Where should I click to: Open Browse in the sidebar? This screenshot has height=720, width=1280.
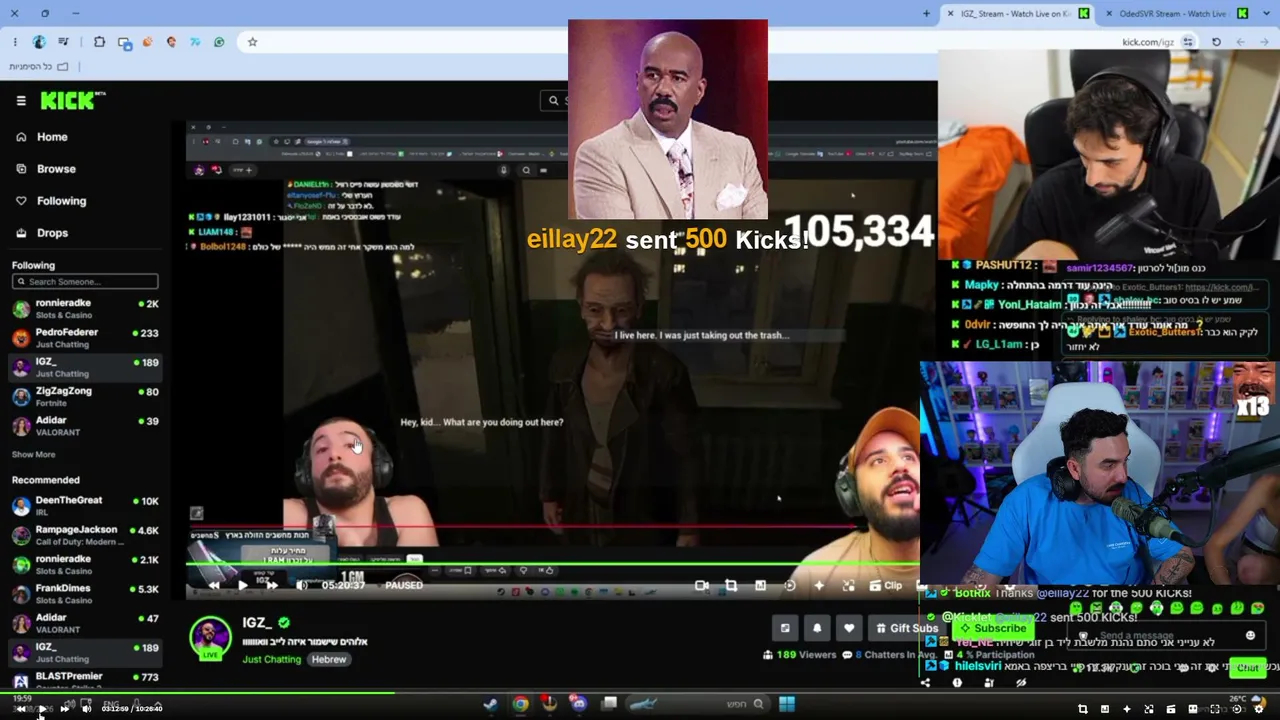click(56, 169)
